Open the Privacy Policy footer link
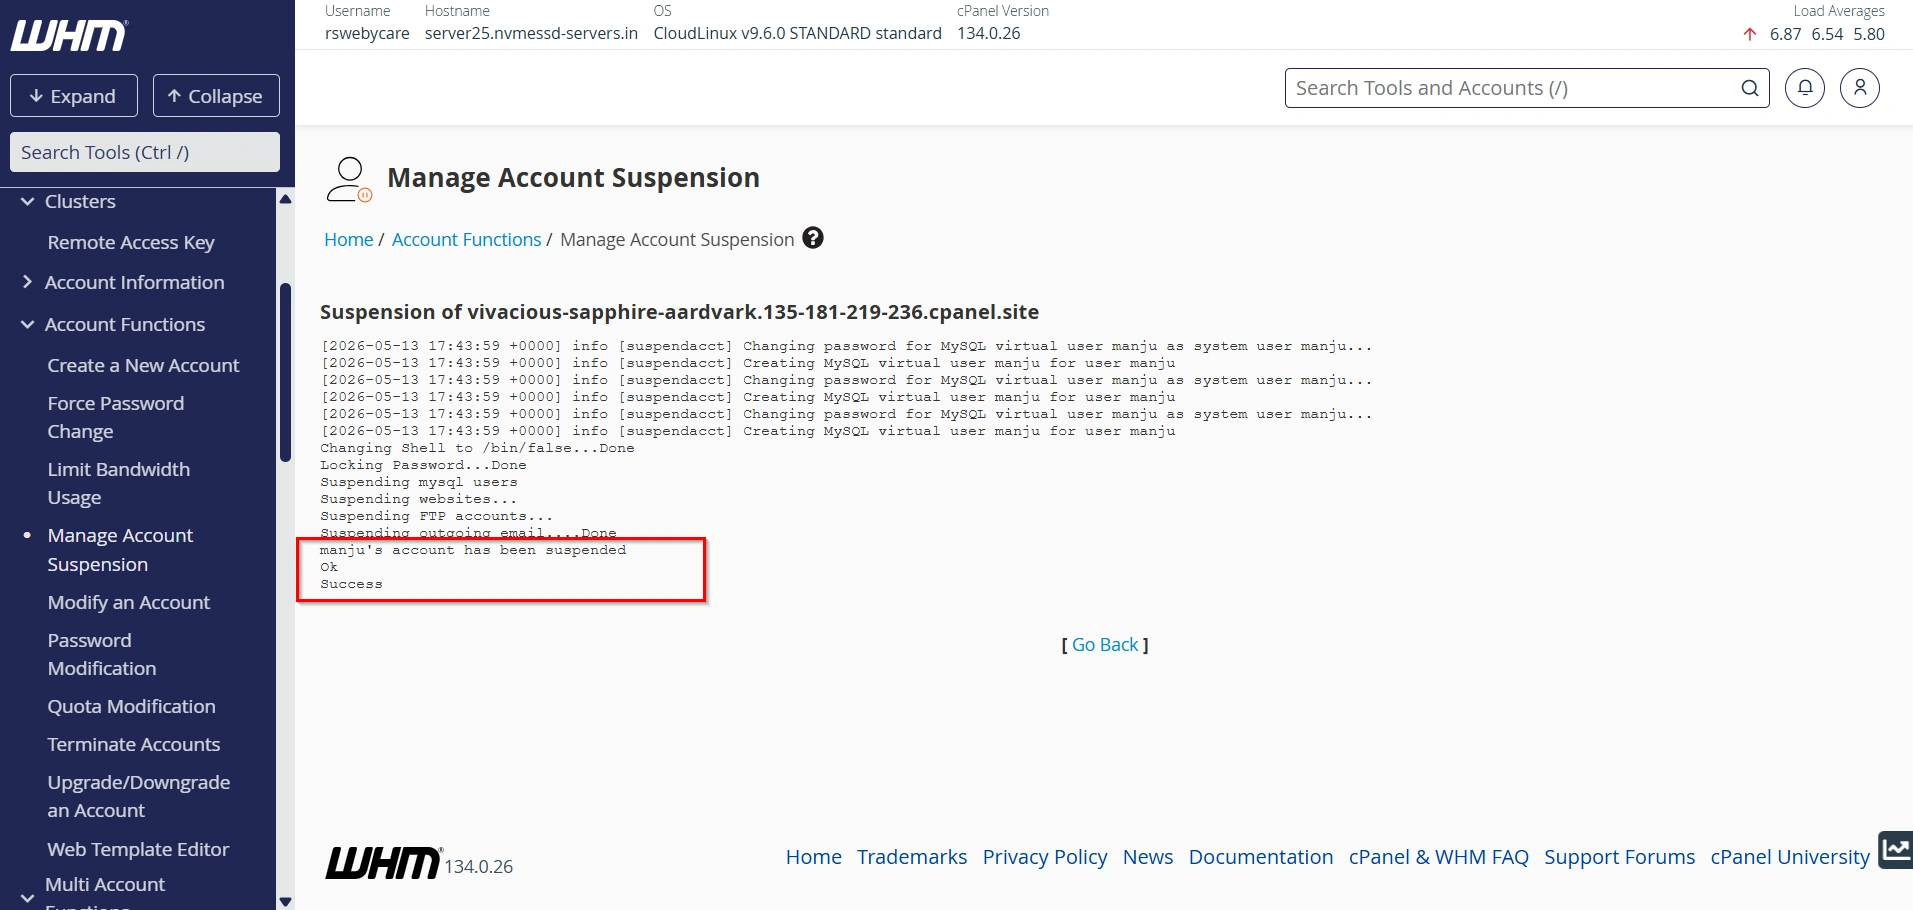 point(1045,857)
